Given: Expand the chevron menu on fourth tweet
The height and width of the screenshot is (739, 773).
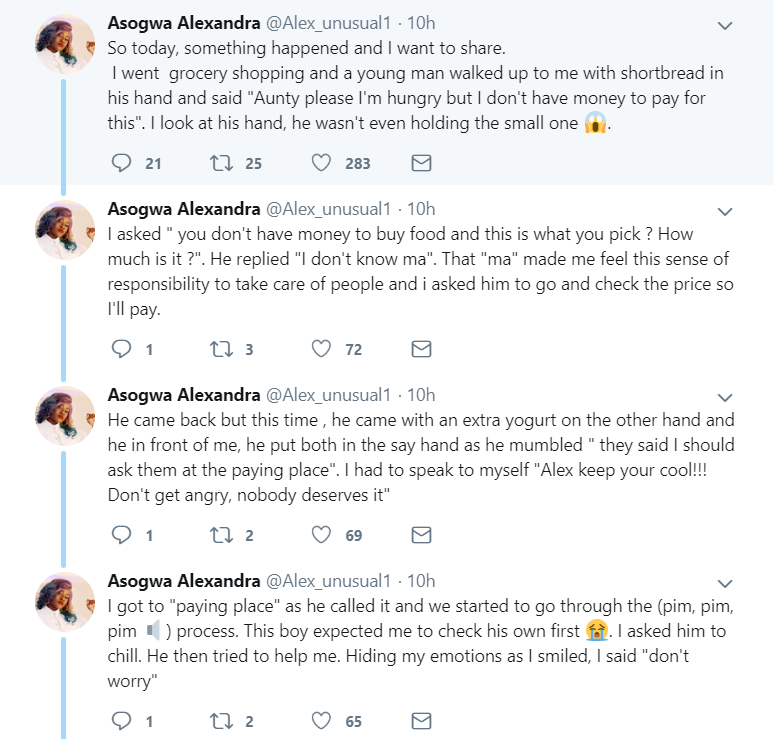Looking at the screenshot, I should tap(727, 583).
